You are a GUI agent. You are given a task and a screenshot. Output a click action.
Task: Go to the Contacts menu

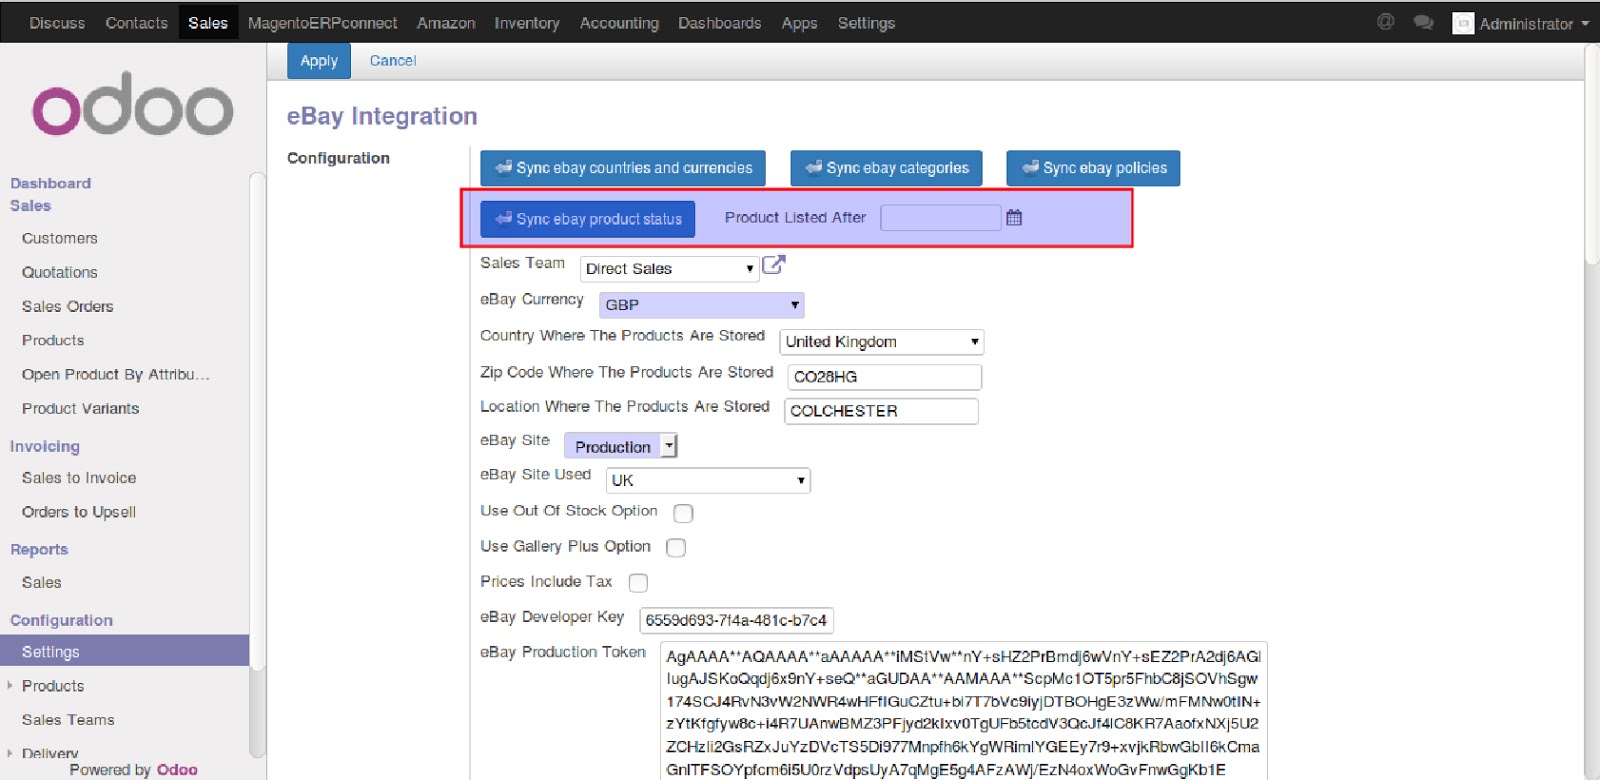pos(137,23)
